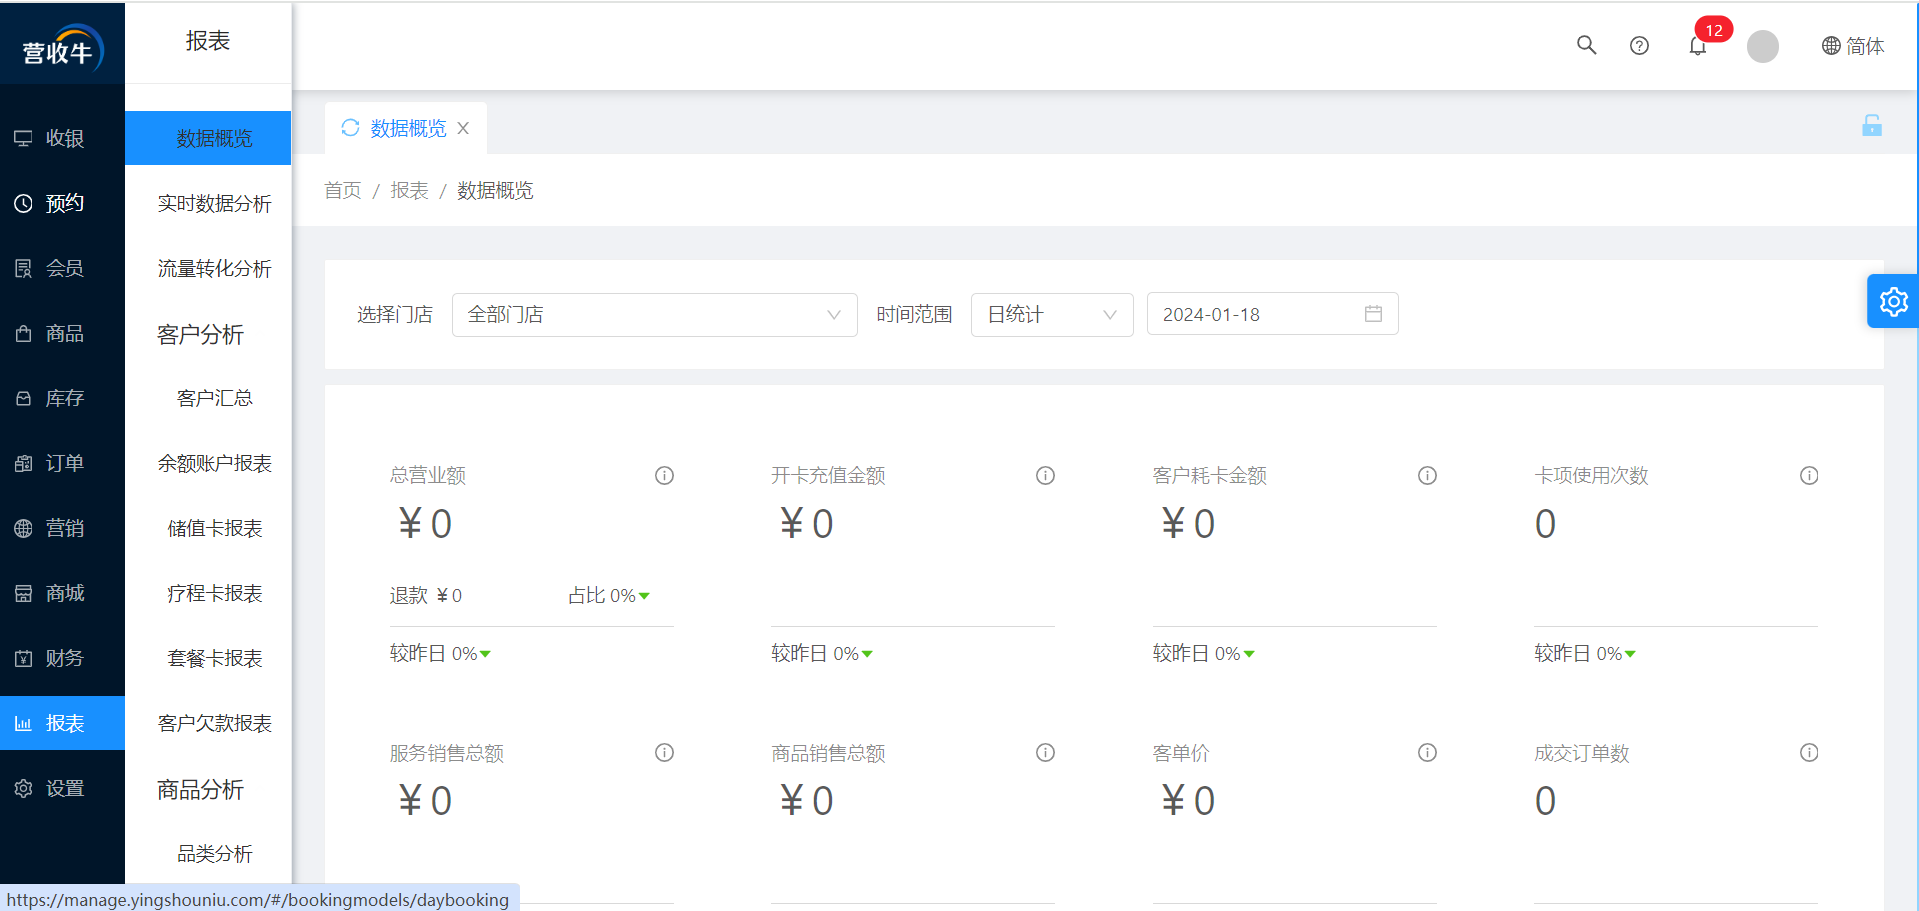
Task: Close the 数据概览 tab
Action: coord(463,128)
